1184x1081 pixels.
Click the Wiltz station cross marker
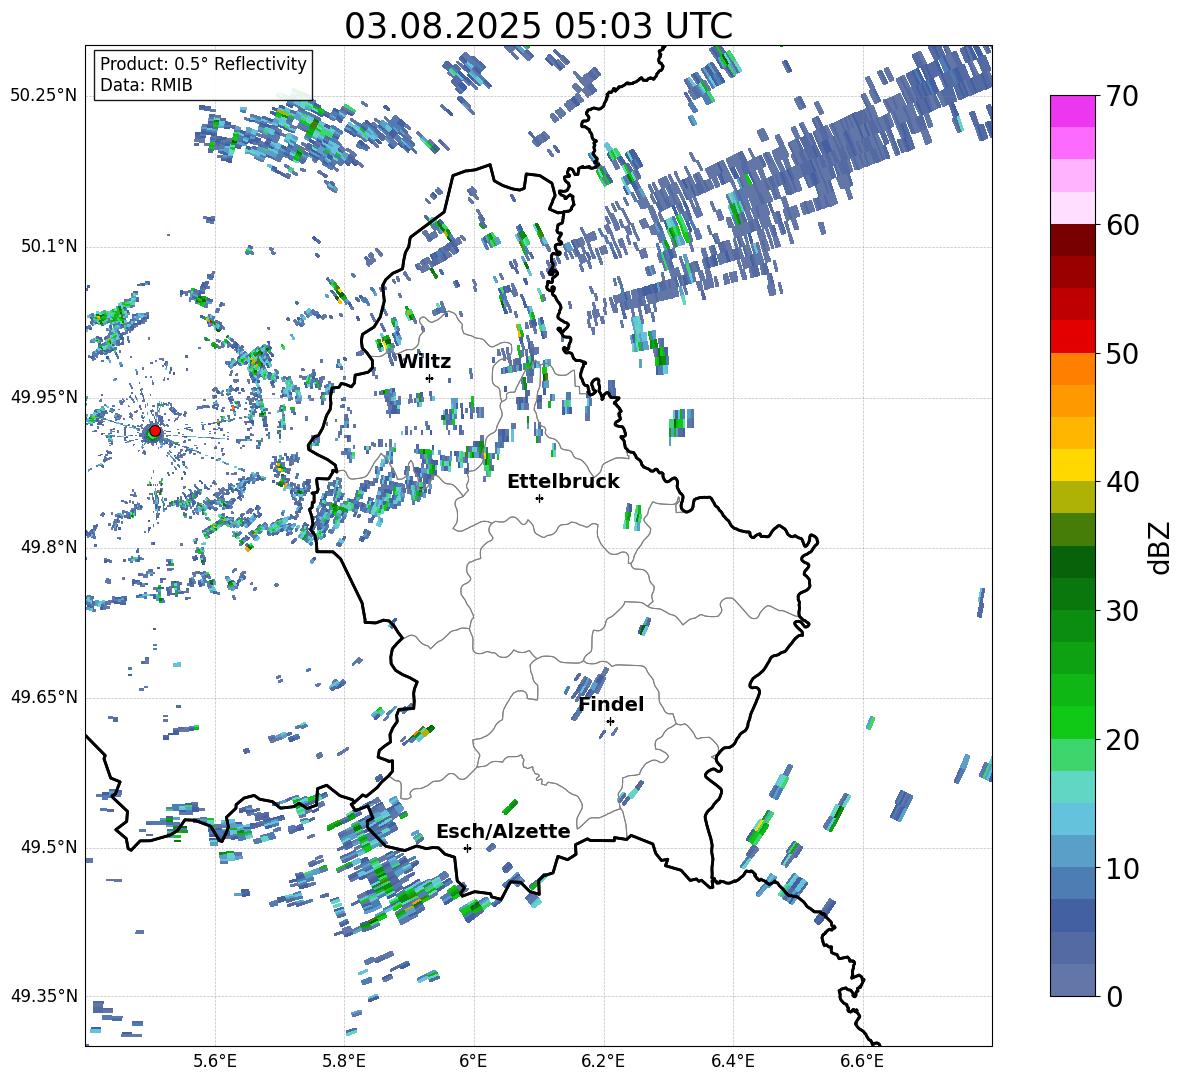click(430, 378)
